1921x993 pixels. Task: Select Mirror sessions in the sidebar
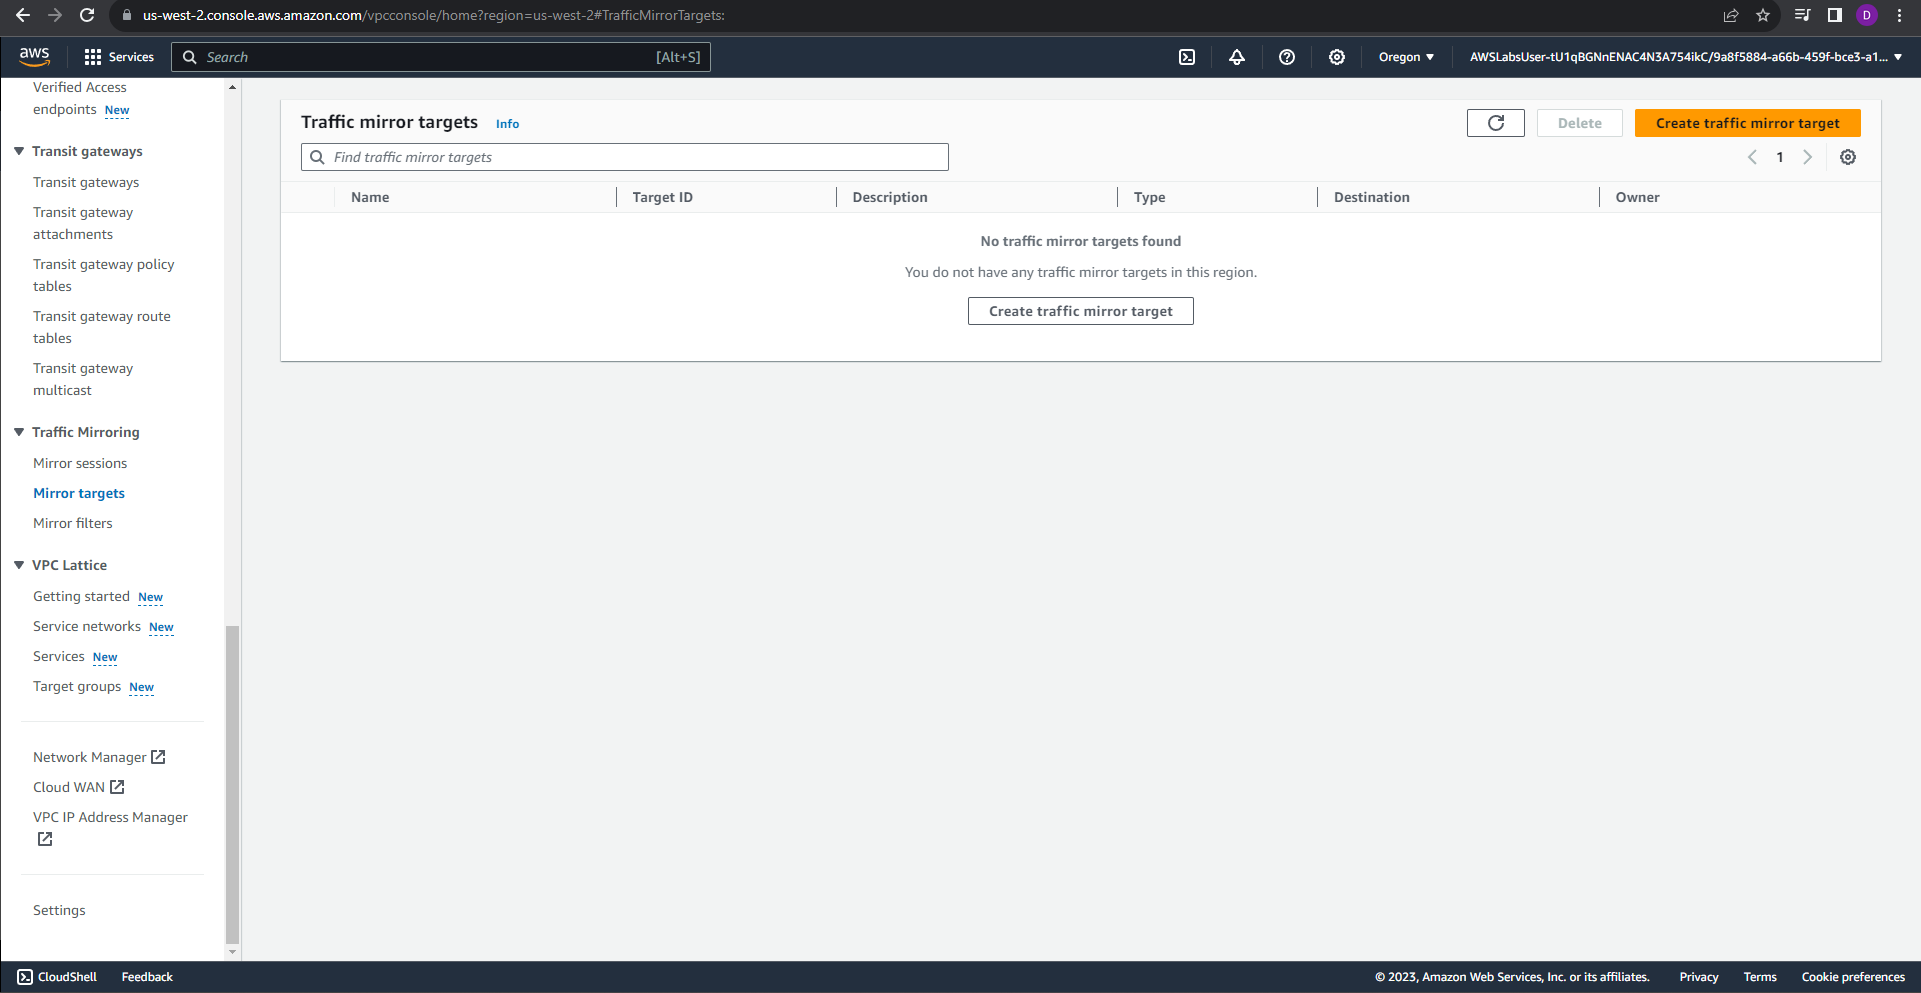[x=80, y=463]
